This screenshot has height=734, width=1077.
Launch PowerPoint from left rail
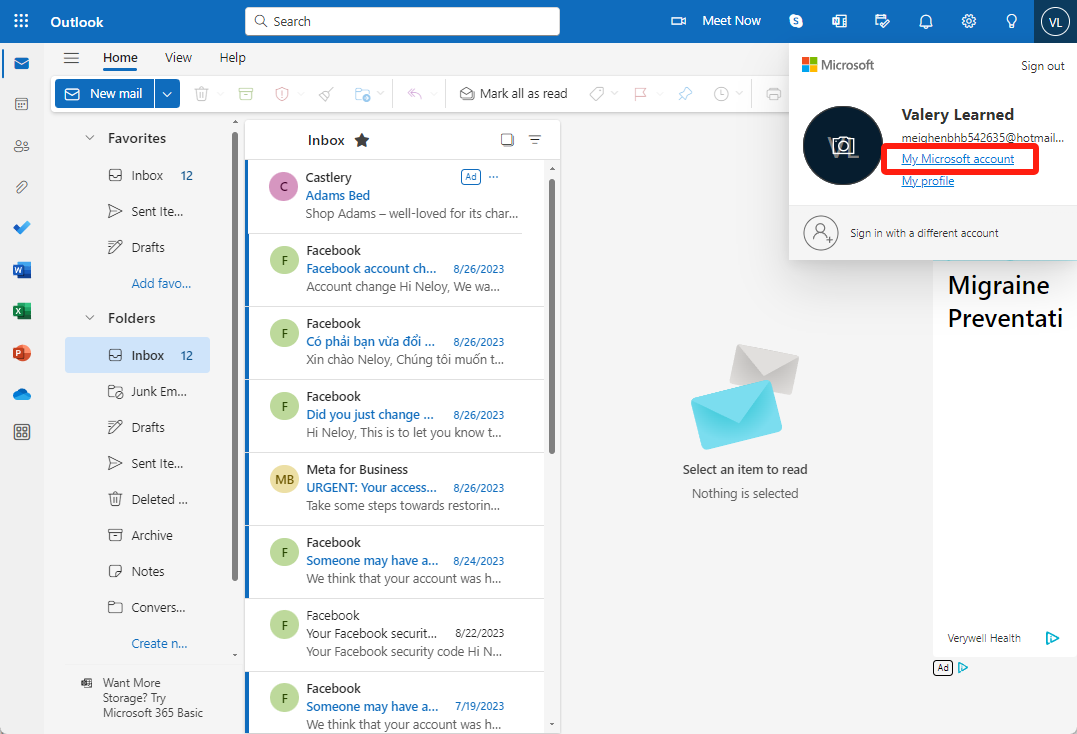pos(21,353)
